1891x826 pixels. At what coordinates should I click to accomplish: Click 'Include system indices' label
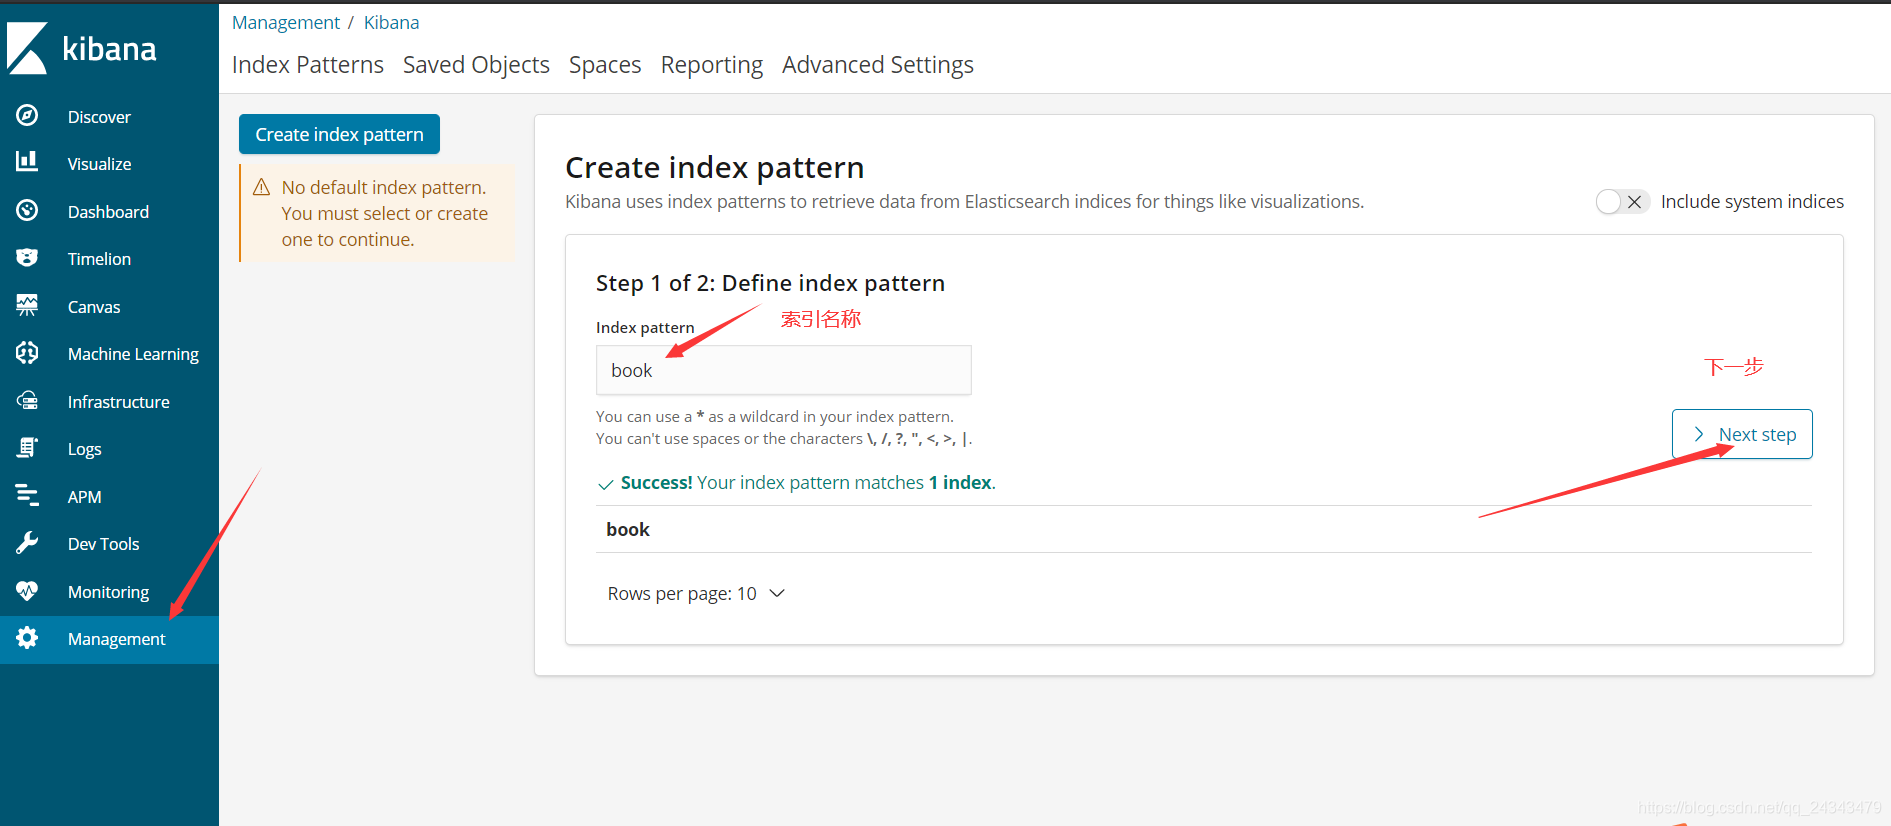point(1752,202)
